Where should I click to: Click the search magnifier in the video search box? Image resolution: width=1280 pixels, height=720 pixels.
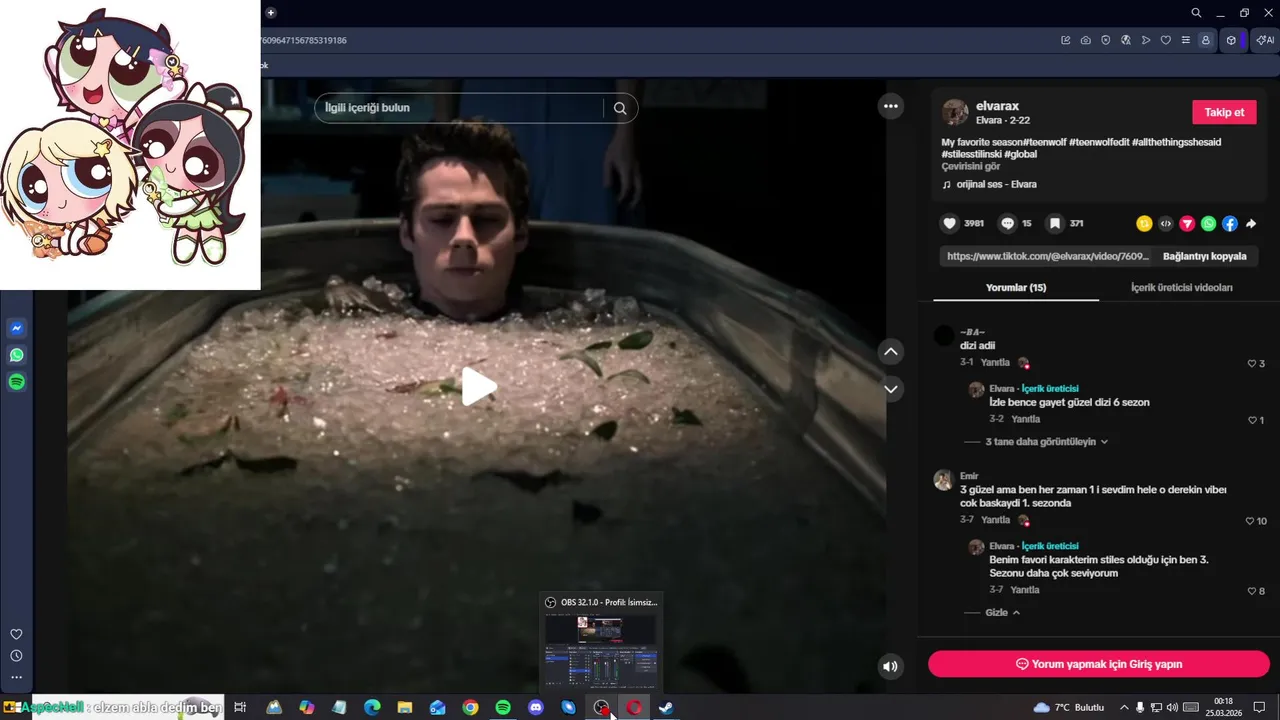pos(620,108)
